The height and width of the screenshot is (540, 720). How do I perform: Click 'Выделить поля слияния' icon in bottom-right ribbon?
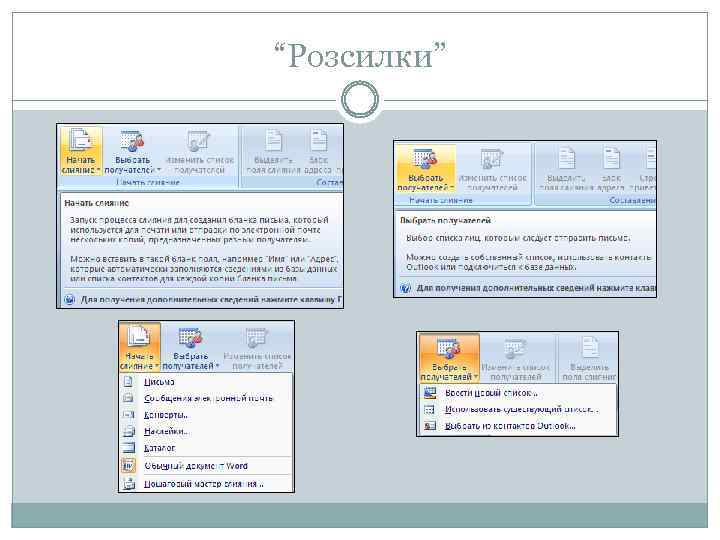click(590, 348)
